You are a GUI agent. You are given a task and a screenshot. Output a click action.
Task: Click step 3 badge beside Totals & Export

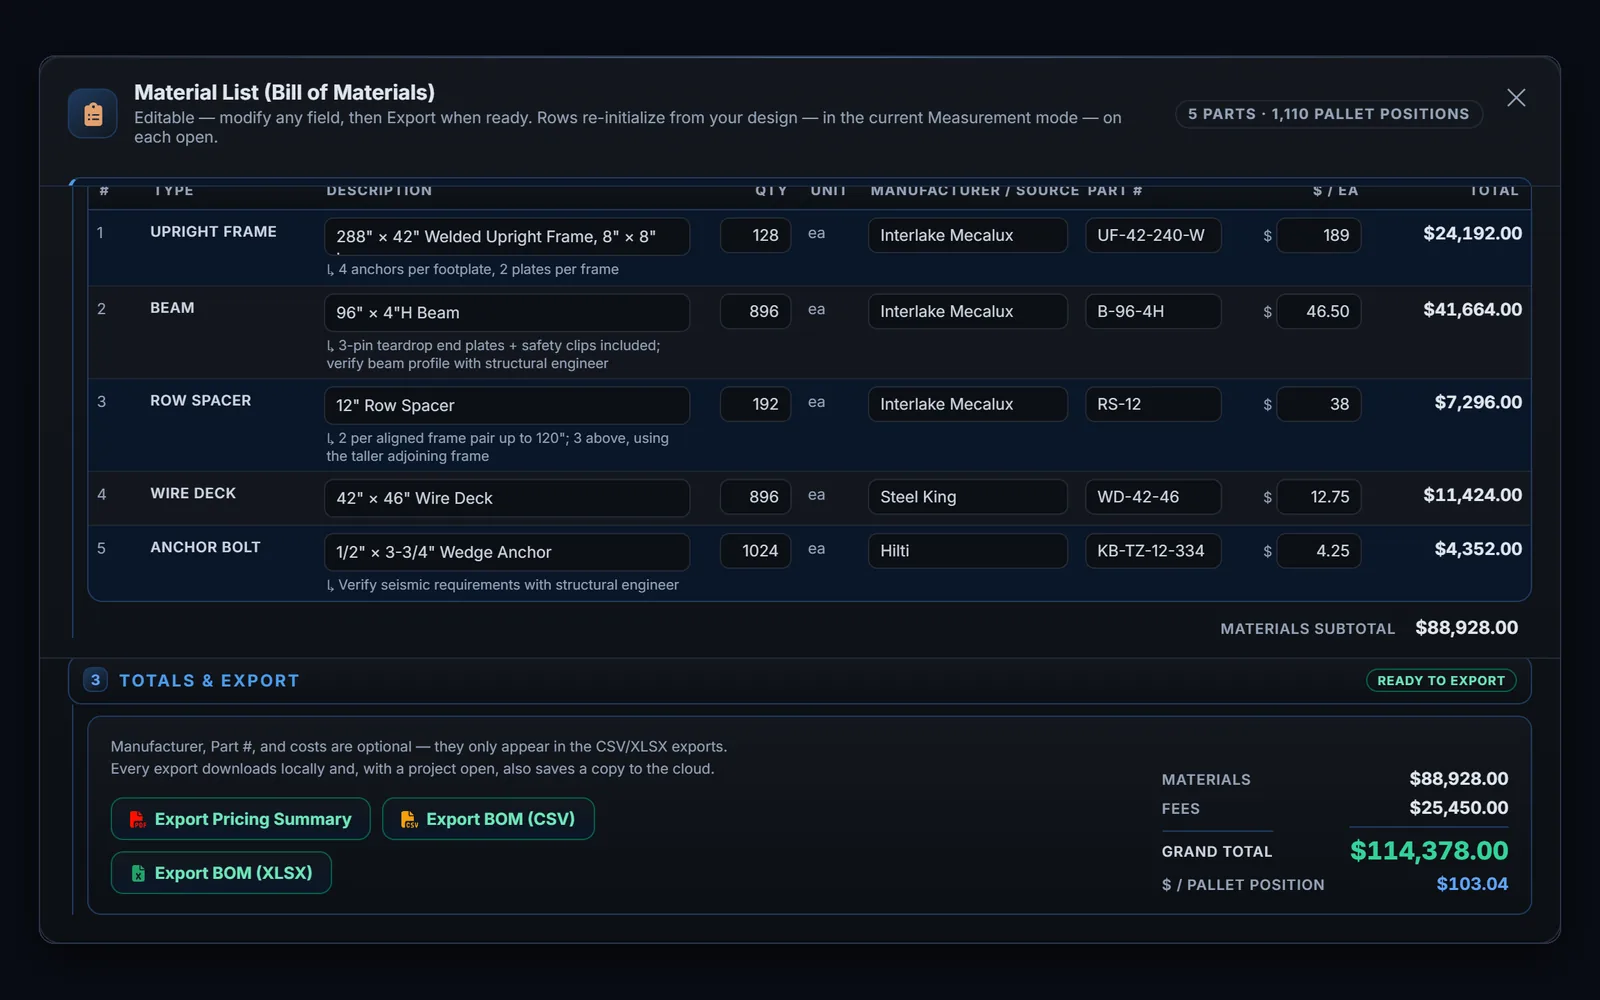tap(95, 680)
